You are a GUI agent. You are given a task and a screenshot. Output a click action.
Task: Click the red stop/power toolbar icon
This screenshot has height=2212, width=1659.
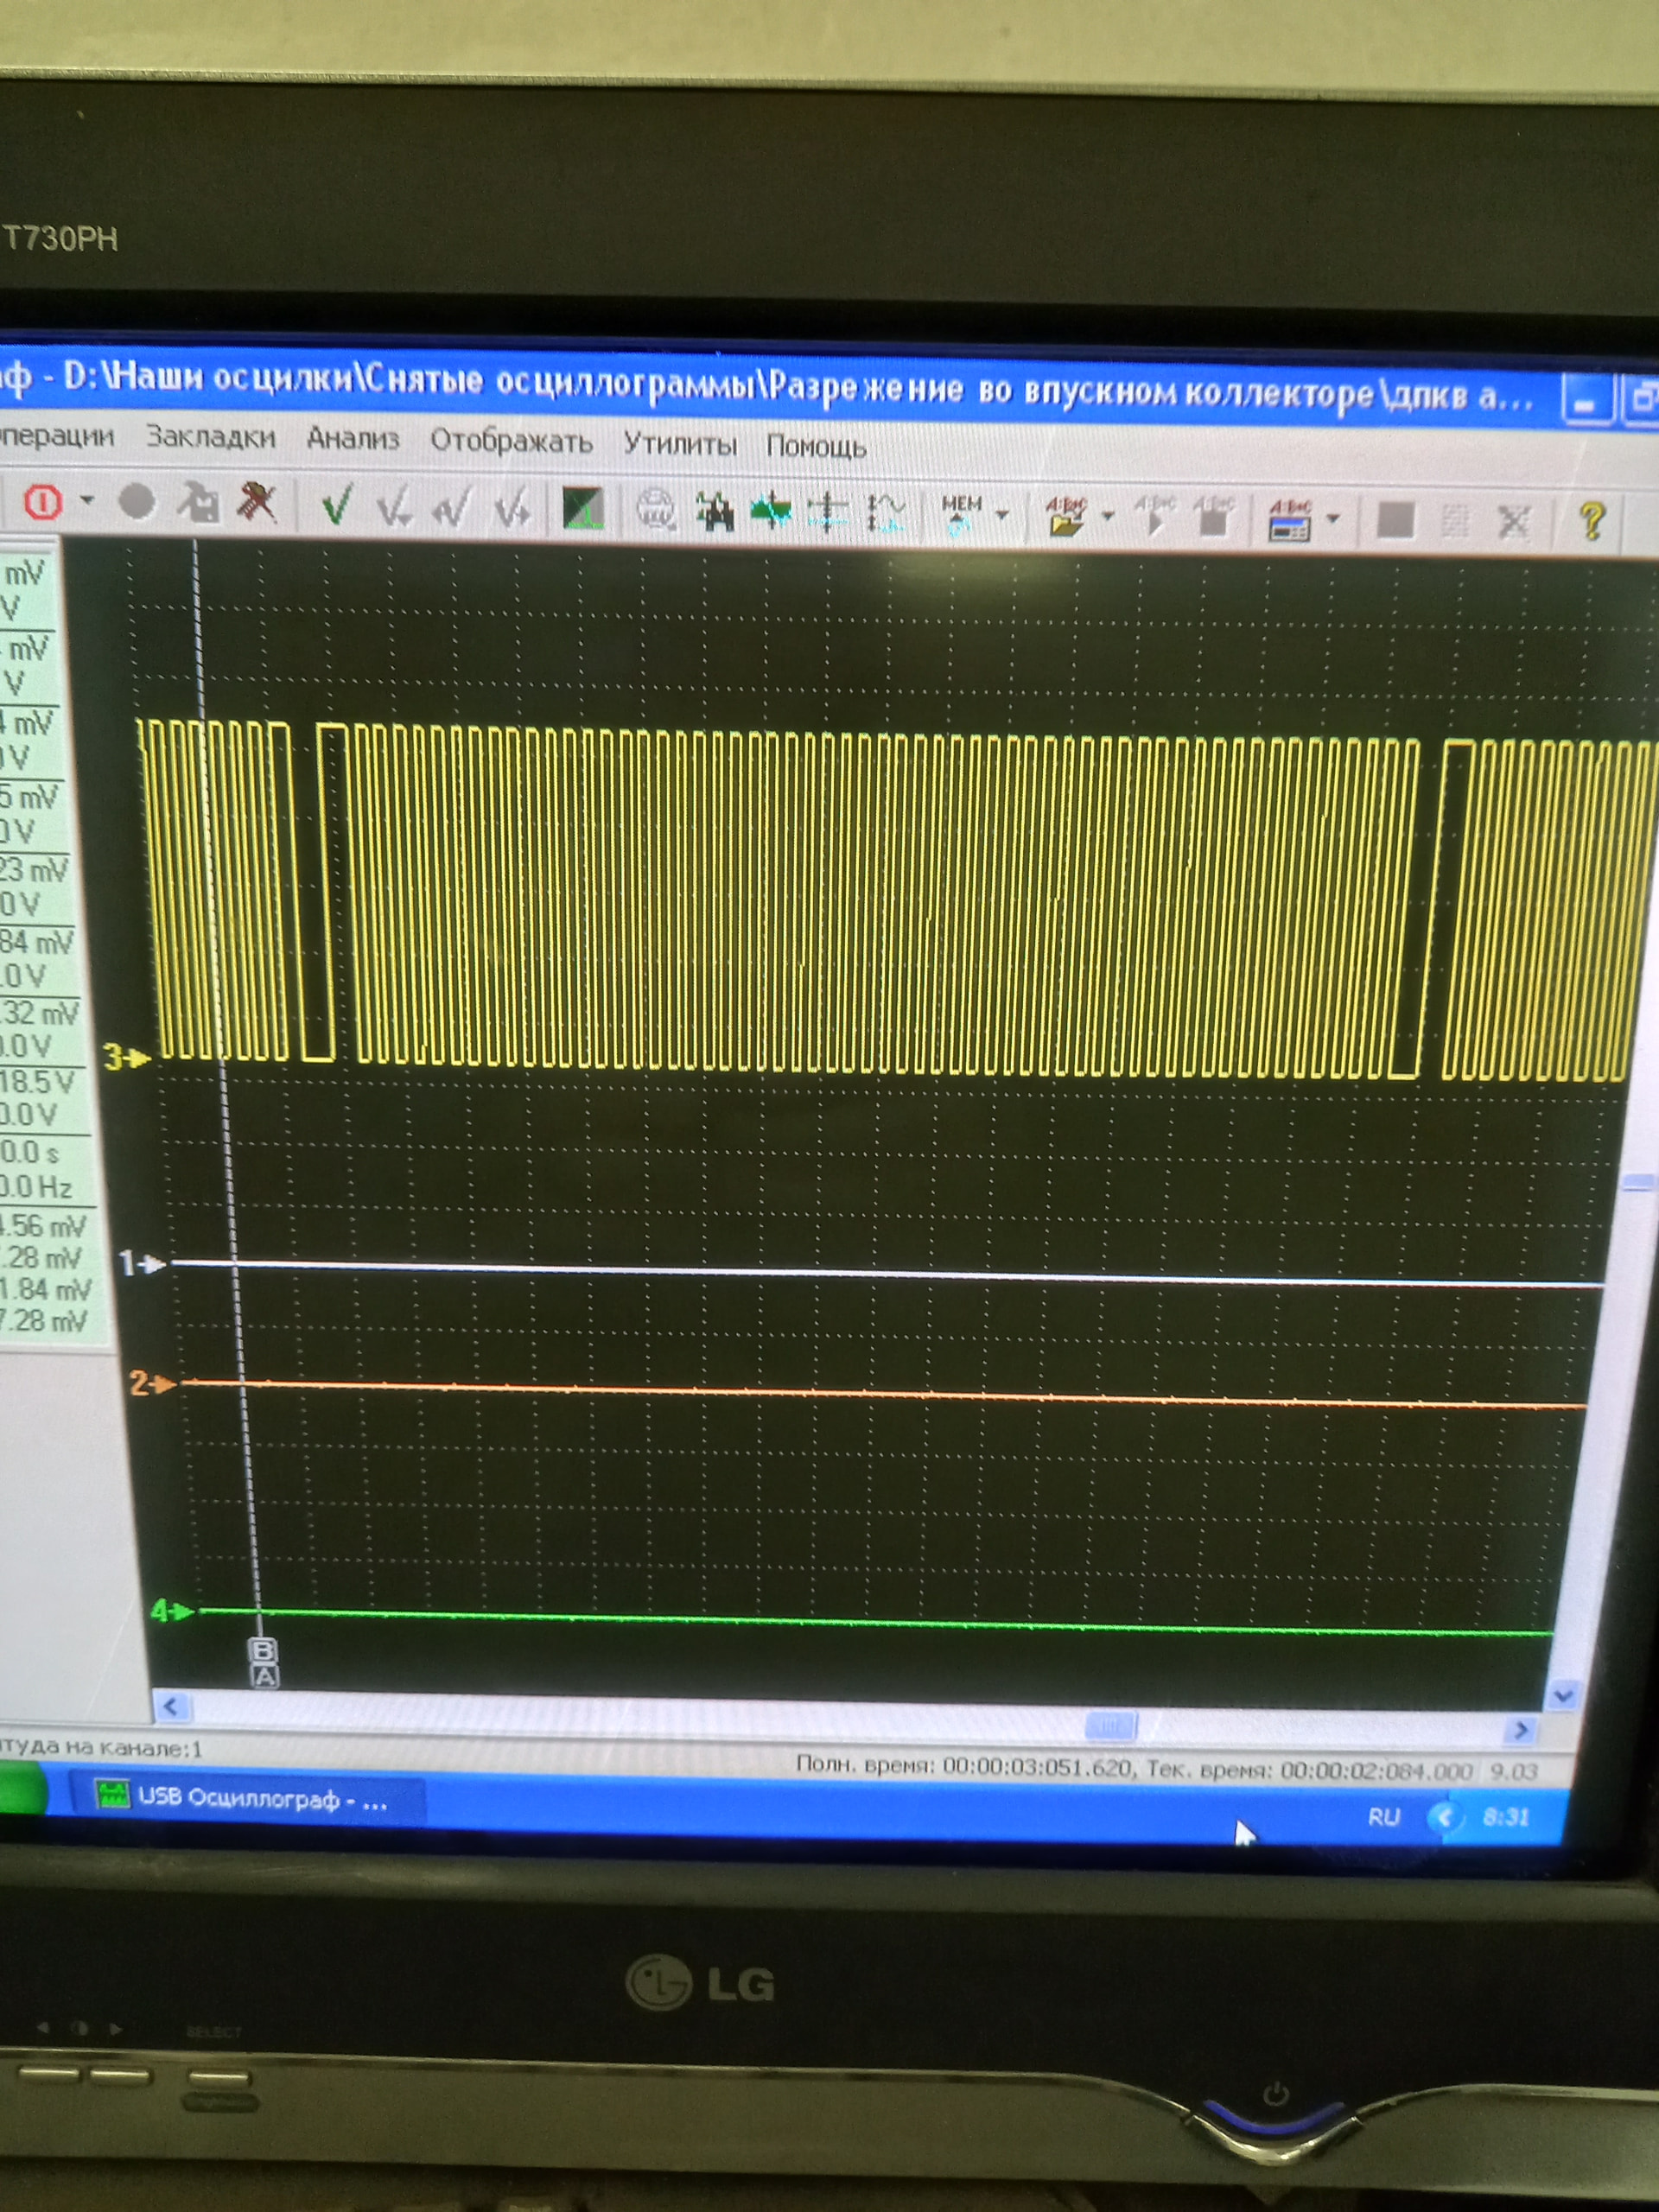click(x=43, y=501)
